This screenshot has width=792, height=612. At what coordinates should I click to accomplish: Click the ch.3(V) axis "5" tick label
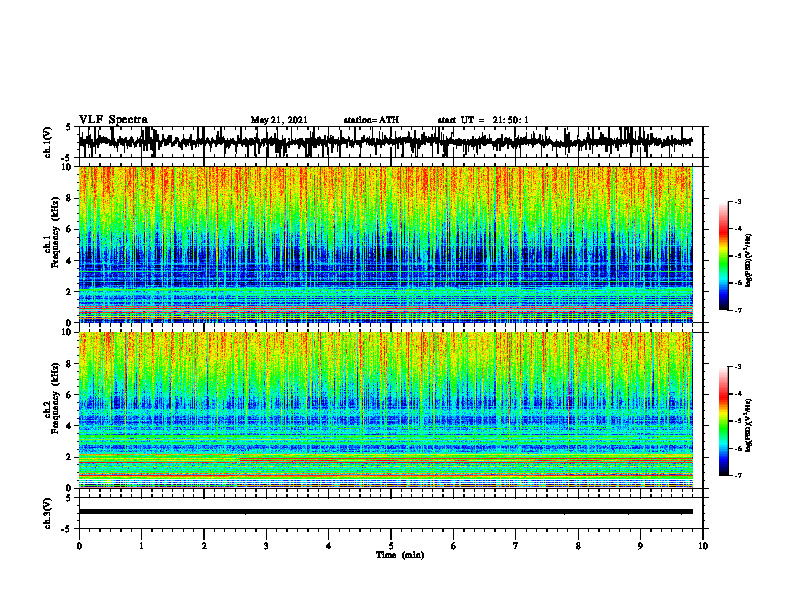[68, 498]
